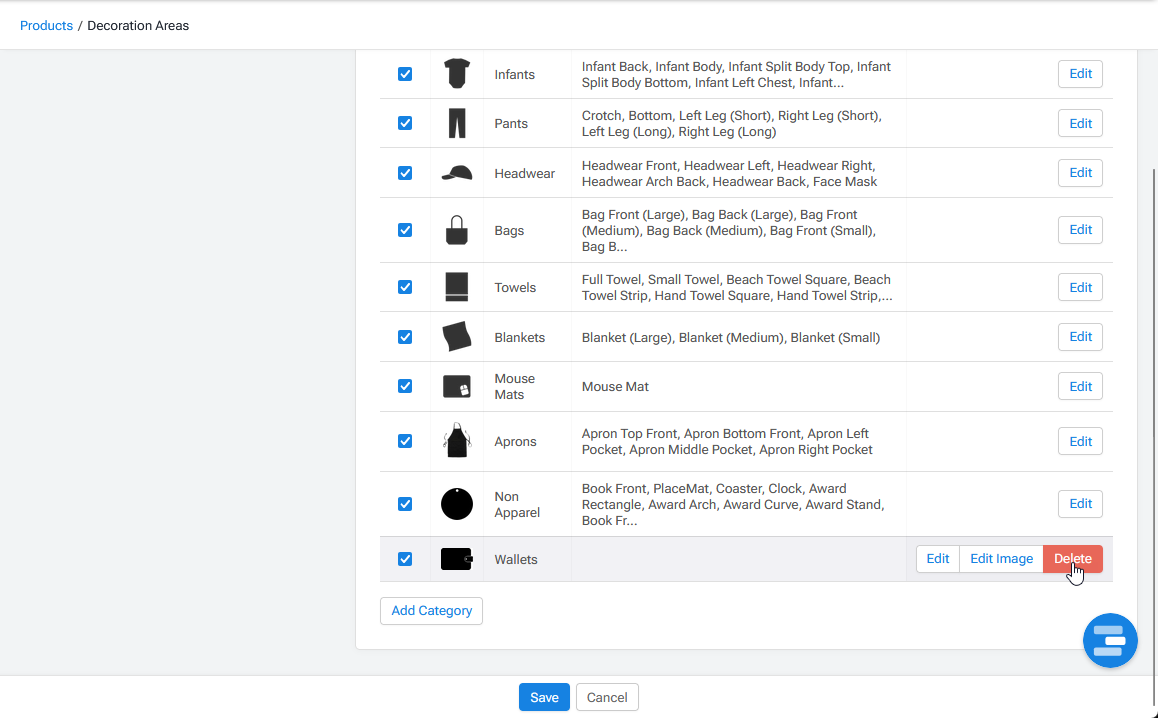Viewport: 1158px width, 718px height.
Task: Click the Non Apparel category name
Action: [517, 505]
